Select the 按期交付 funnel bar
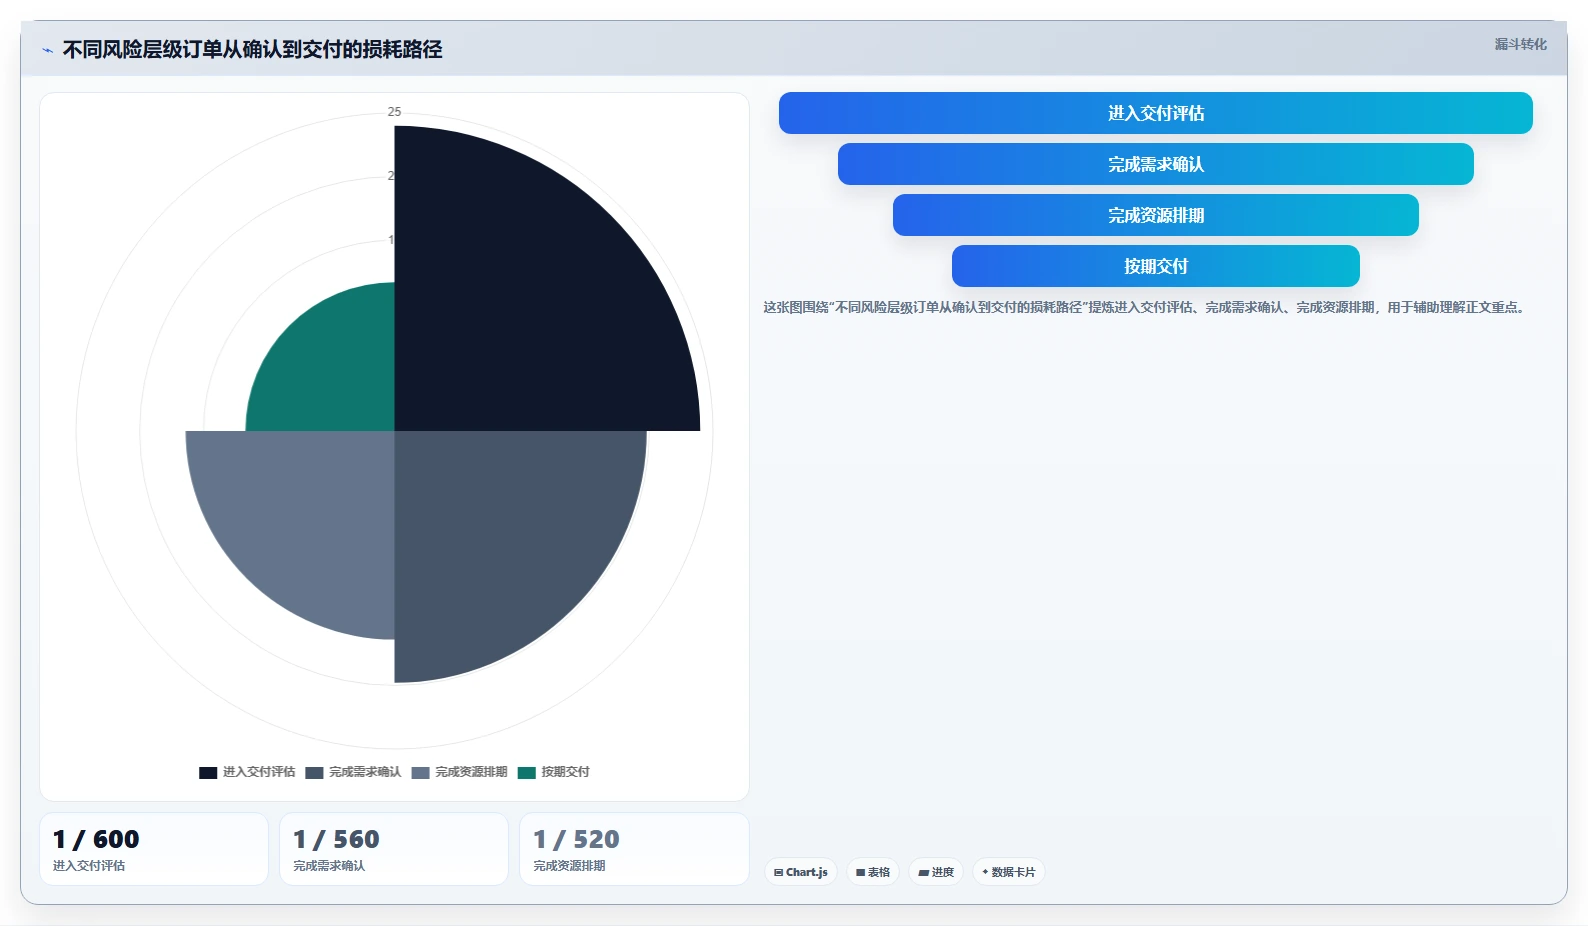Viewport: 1588px width, 926px height. 1155,266
